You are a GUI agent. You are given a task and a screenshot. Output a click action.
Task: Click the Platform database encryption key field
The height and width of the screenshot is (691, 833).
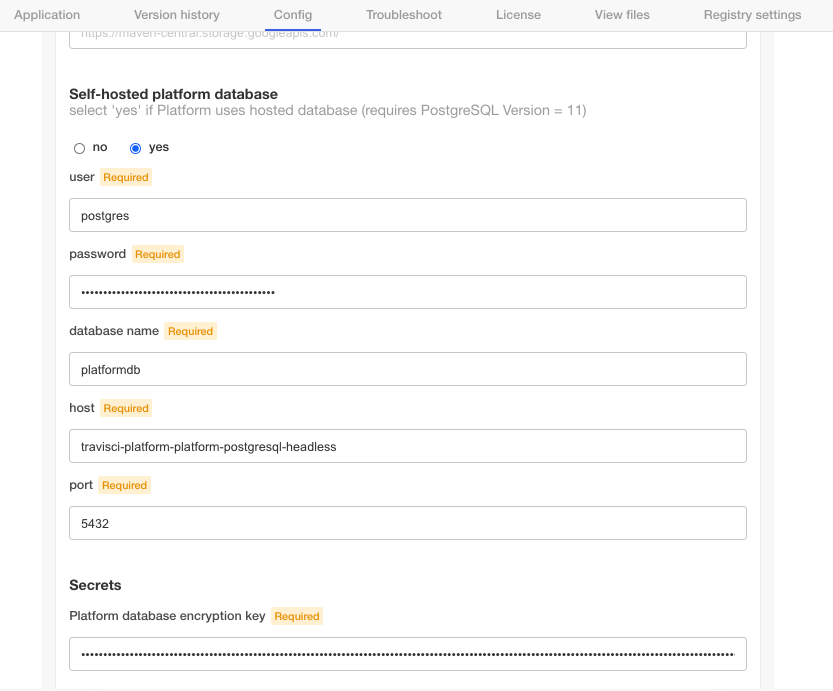[407, 654]
